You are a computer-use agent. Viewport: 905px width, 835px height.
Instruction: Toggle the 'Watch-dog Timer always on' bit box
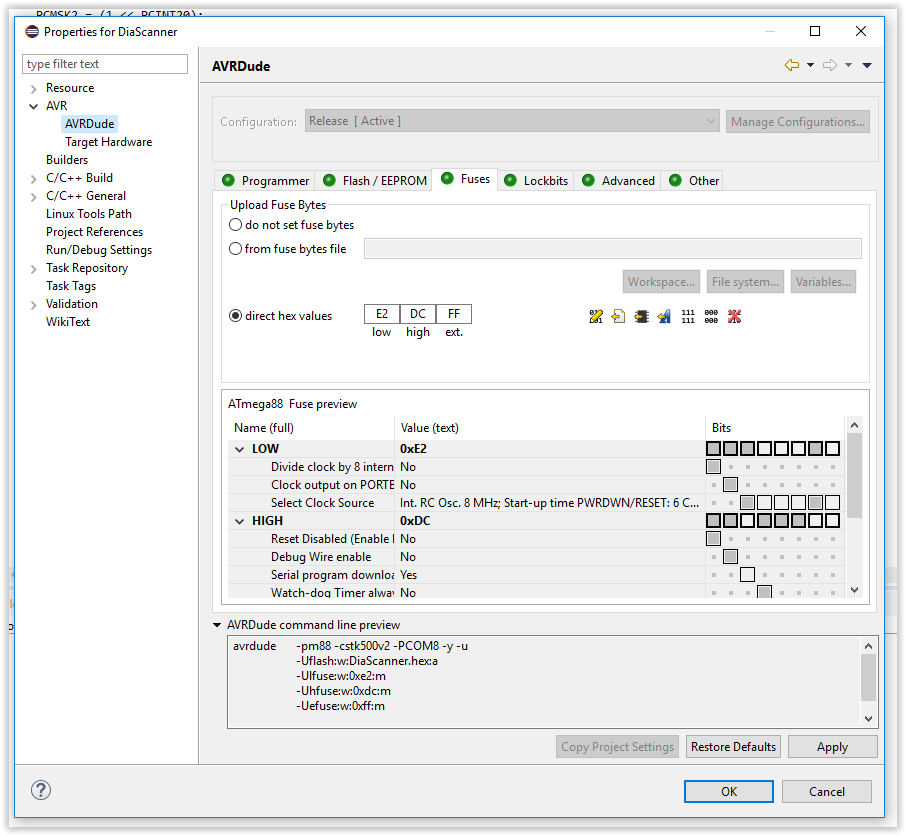tap(764, 592)
